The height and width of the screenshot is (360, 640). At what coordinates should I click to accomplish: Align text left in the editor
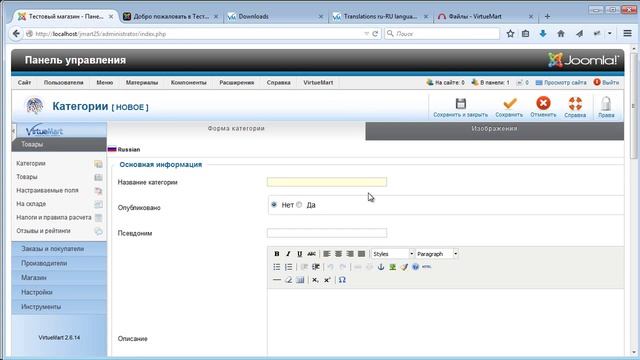pos(327,254)
